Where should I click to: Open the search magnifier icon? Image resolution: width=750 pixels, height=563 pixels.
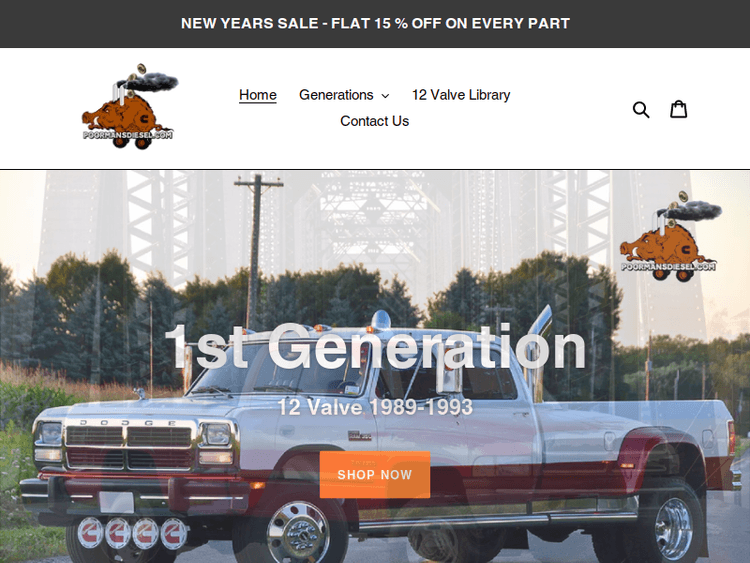[x=641, y=110]
